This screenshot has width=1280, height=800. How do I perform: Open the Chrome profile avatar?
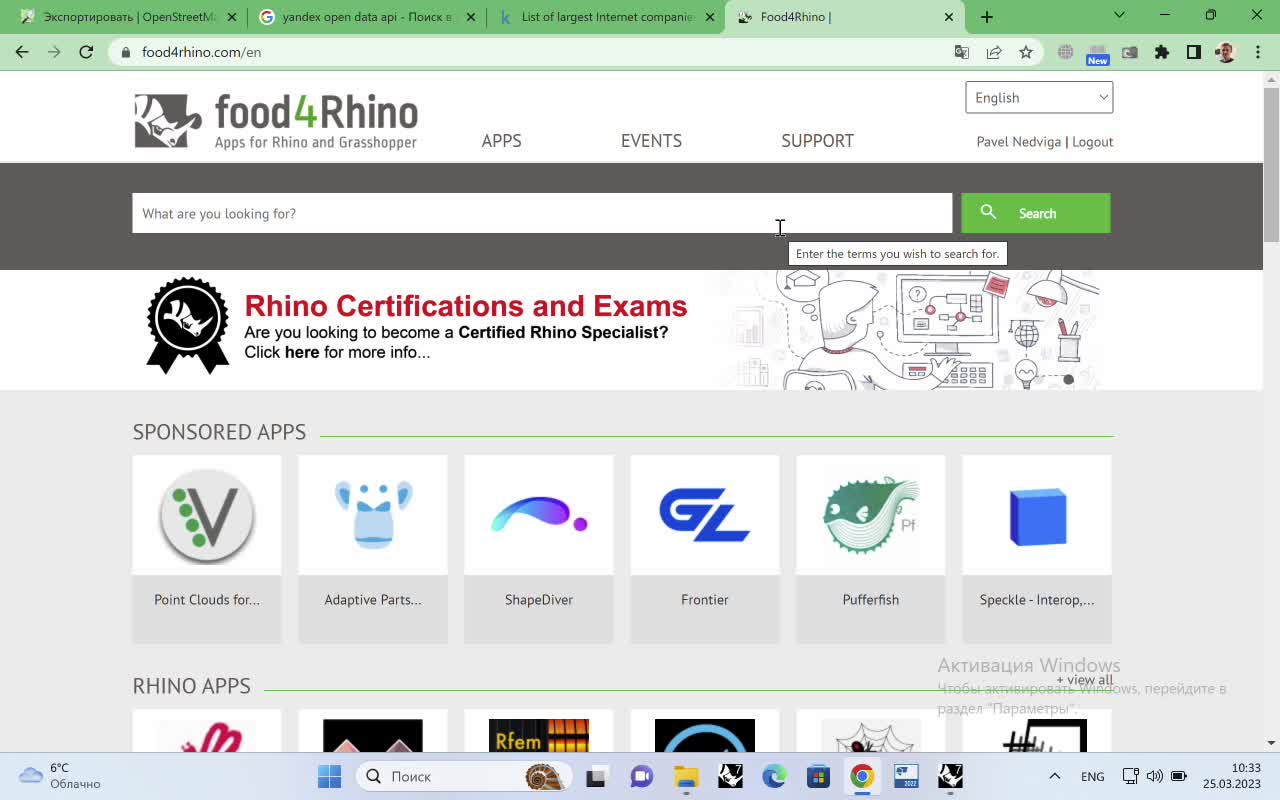coord(1226,52)
